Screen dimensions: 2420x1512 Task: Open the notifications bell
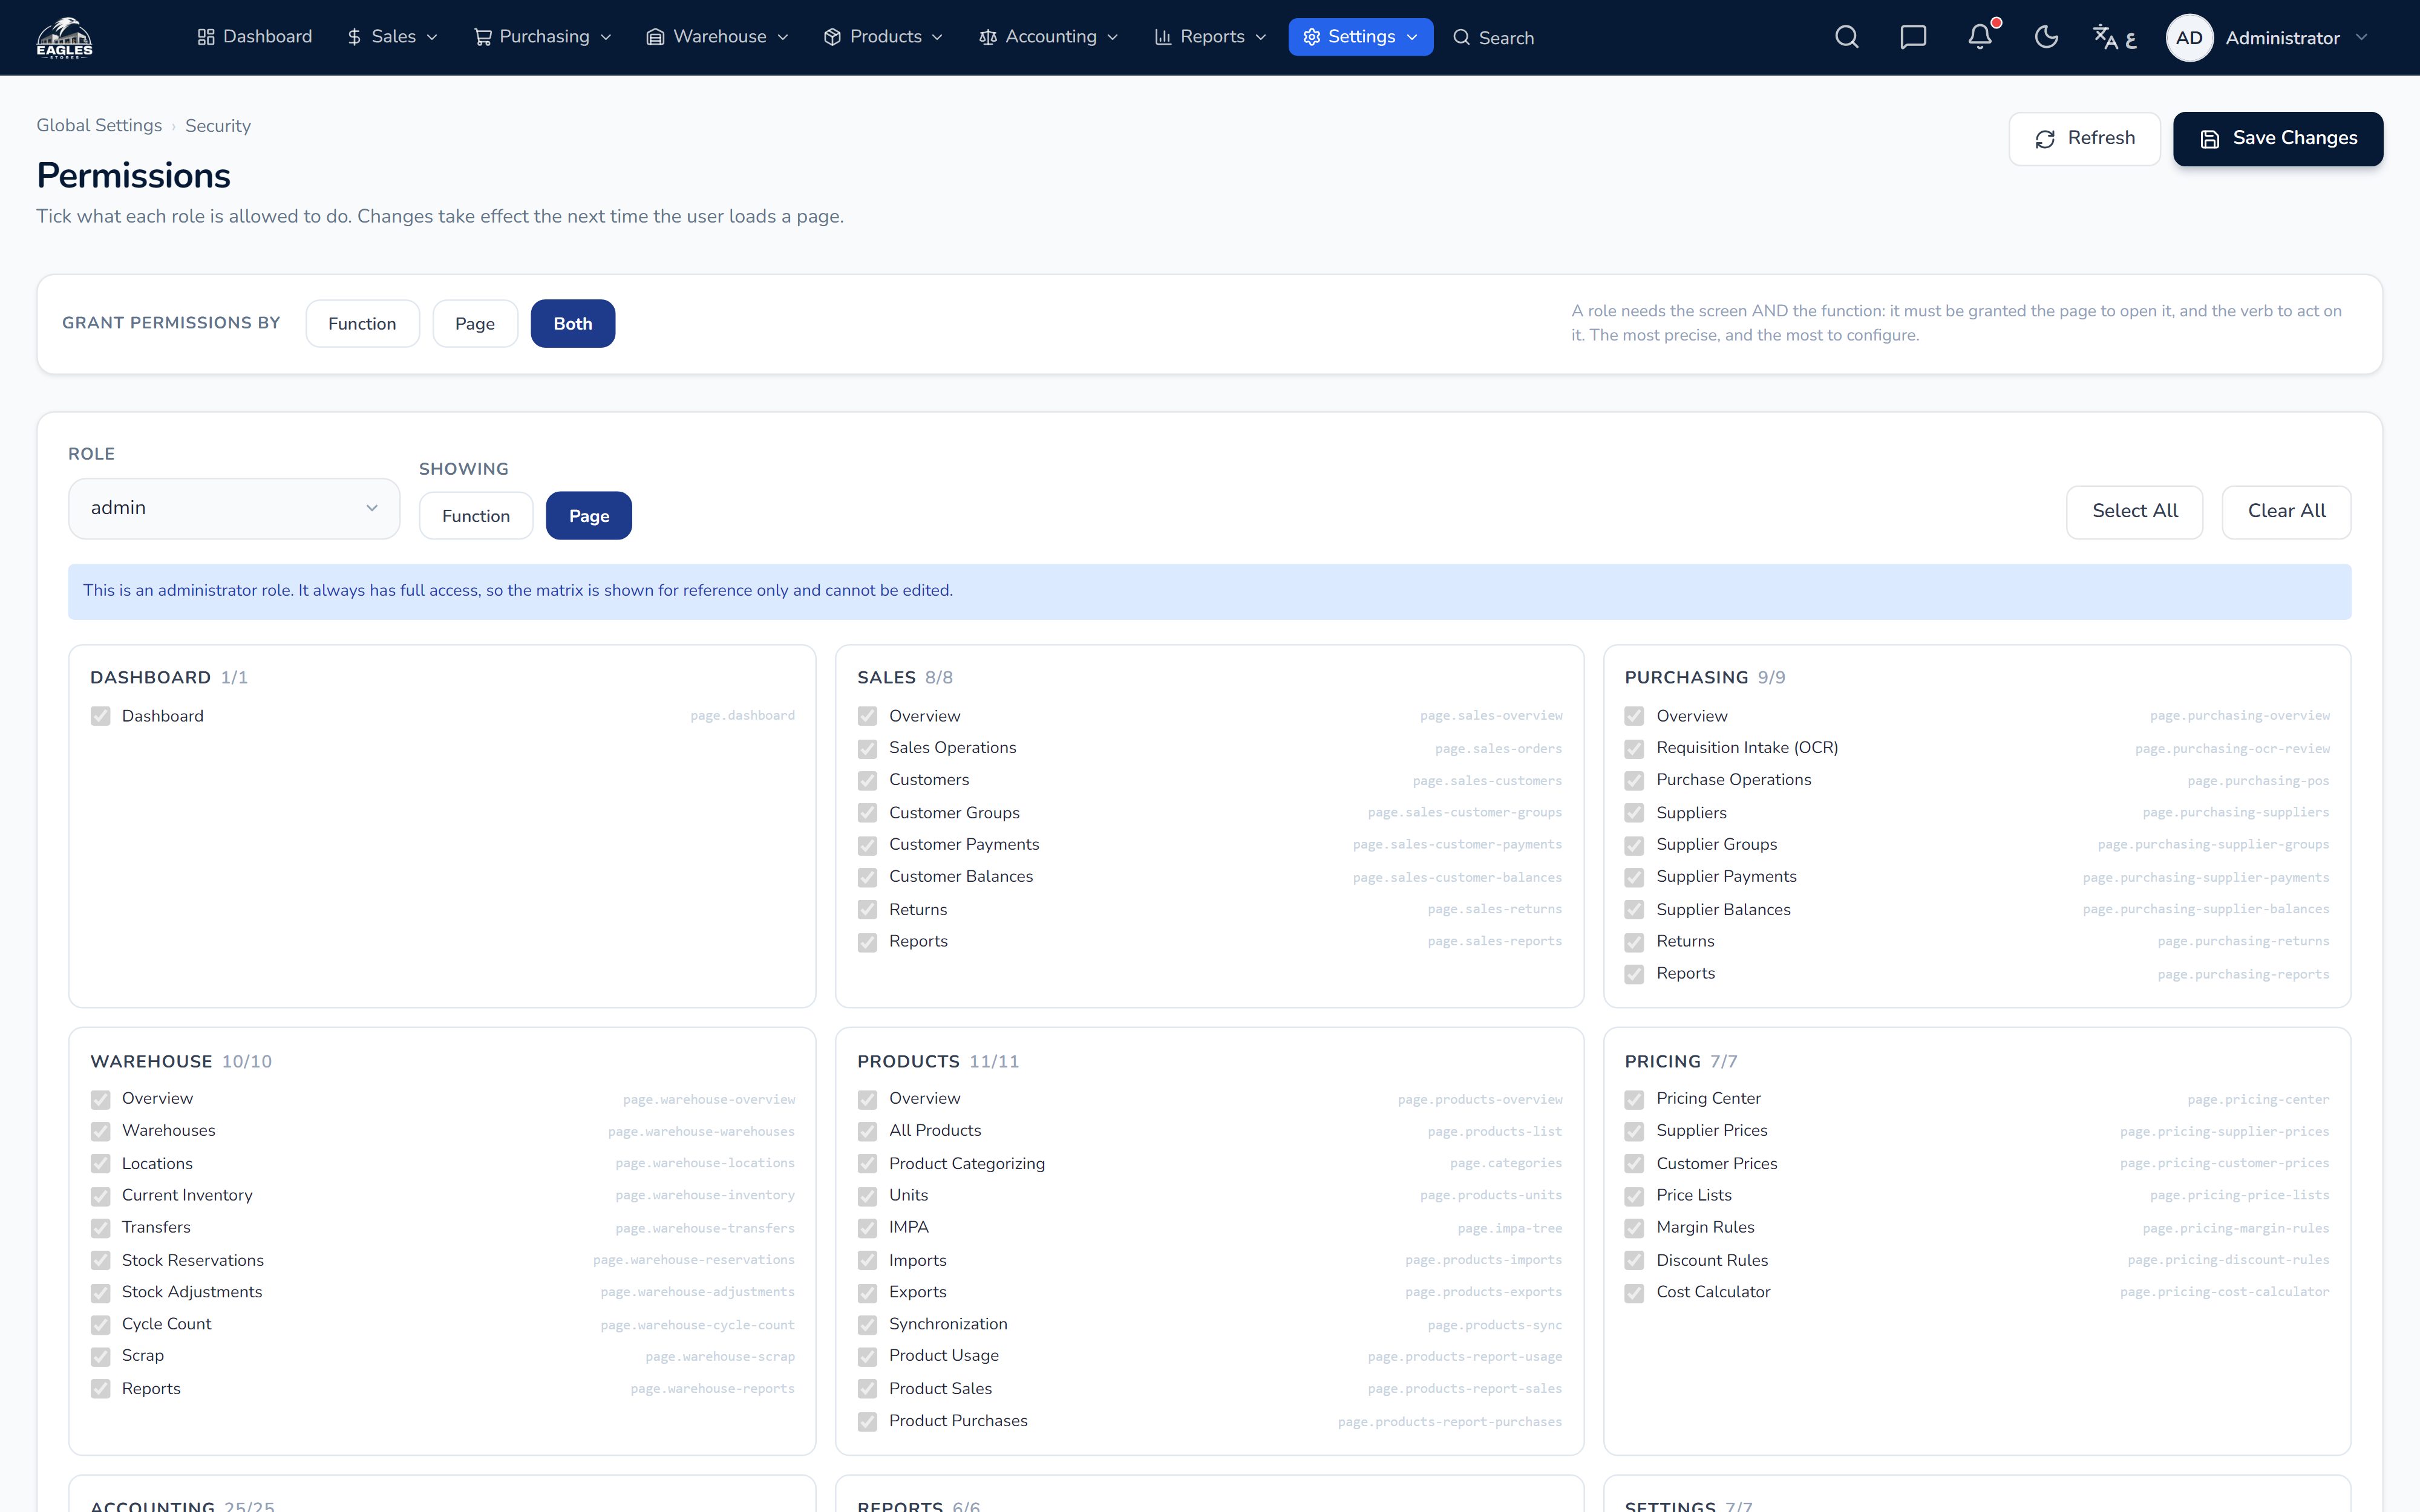click(x=1980, y=37)
